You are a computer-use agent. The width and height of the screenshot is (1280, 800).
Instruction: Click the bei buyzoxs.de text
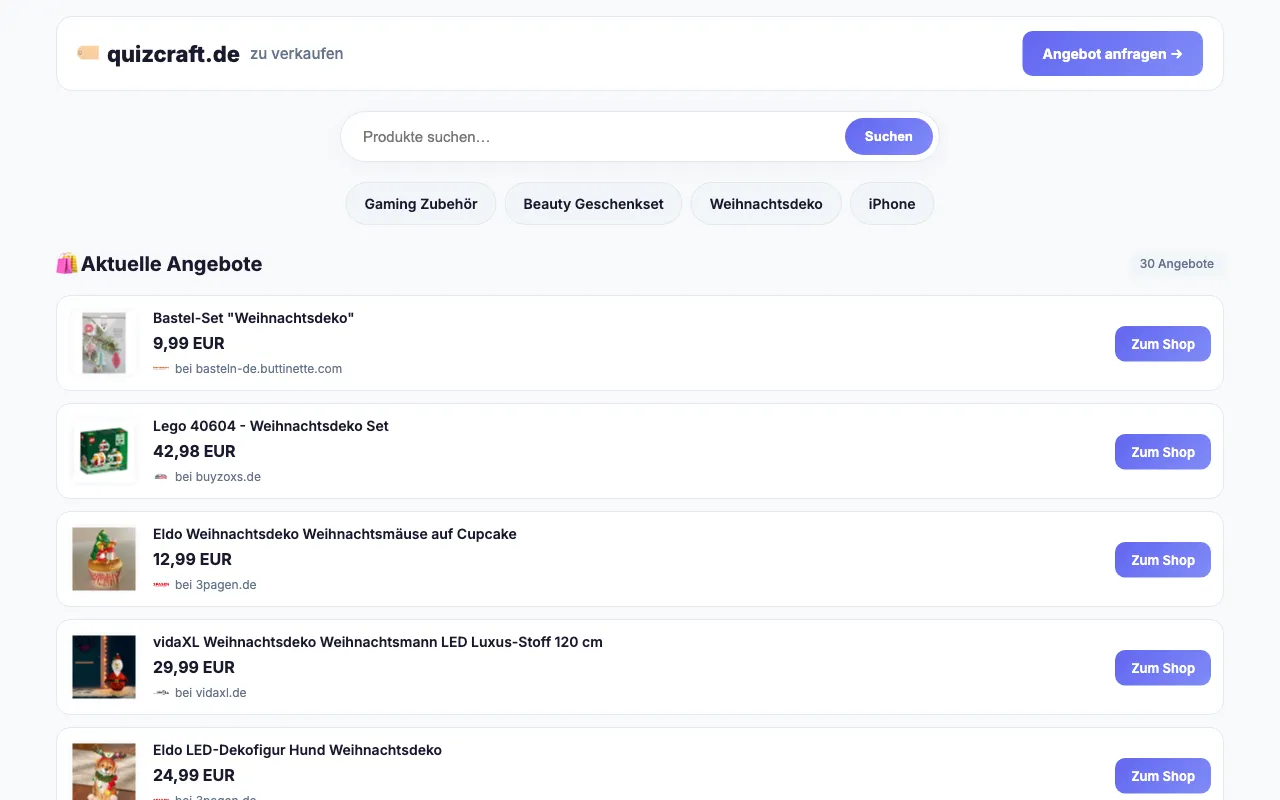[x=218, y=477]
